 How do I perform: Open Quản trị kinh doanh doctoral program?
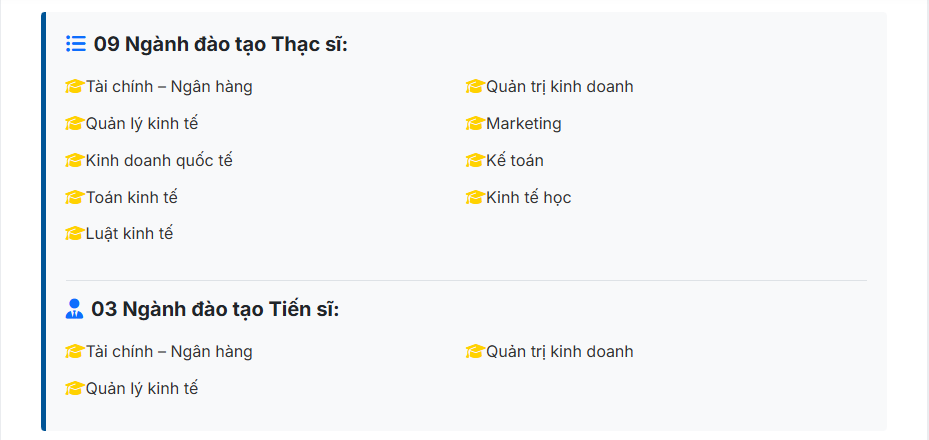pyautogui.click(x=560, y=352)
